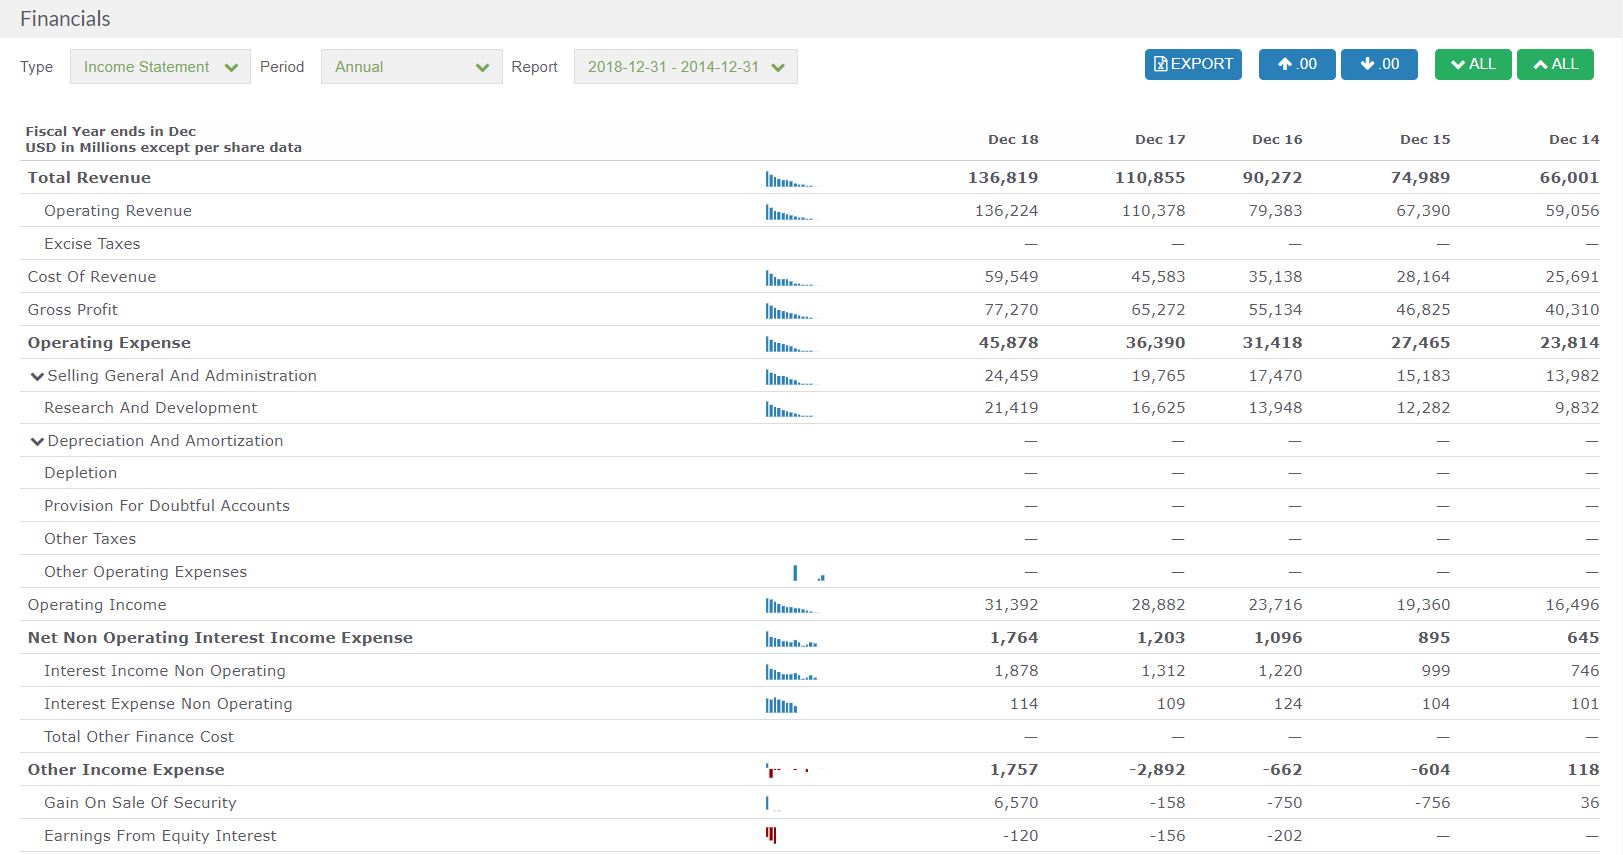This screenshot has height=855, width=1623.
Task: Click the Excise Taxes row label
Action: click(92, 244)
